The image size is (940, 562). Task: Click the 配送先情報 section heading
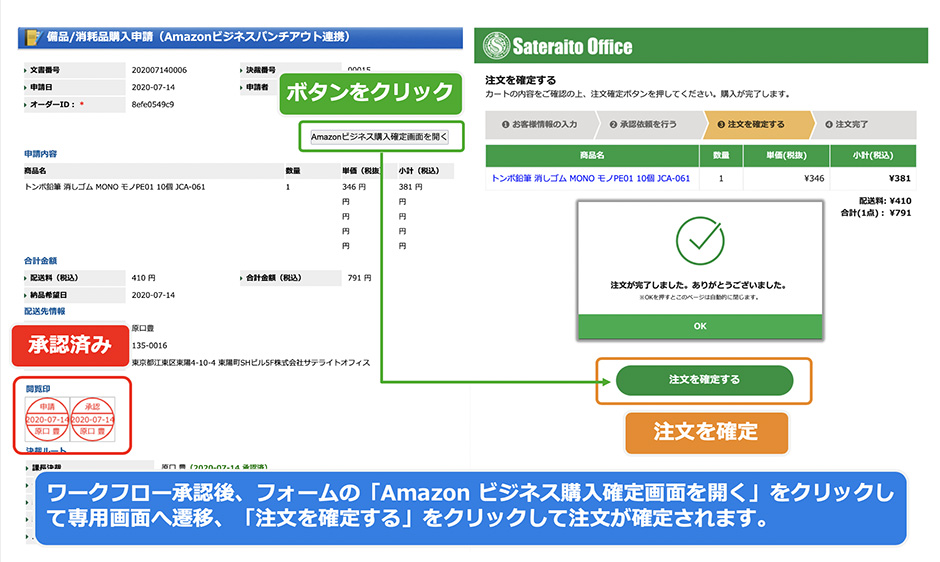(48, 311)
